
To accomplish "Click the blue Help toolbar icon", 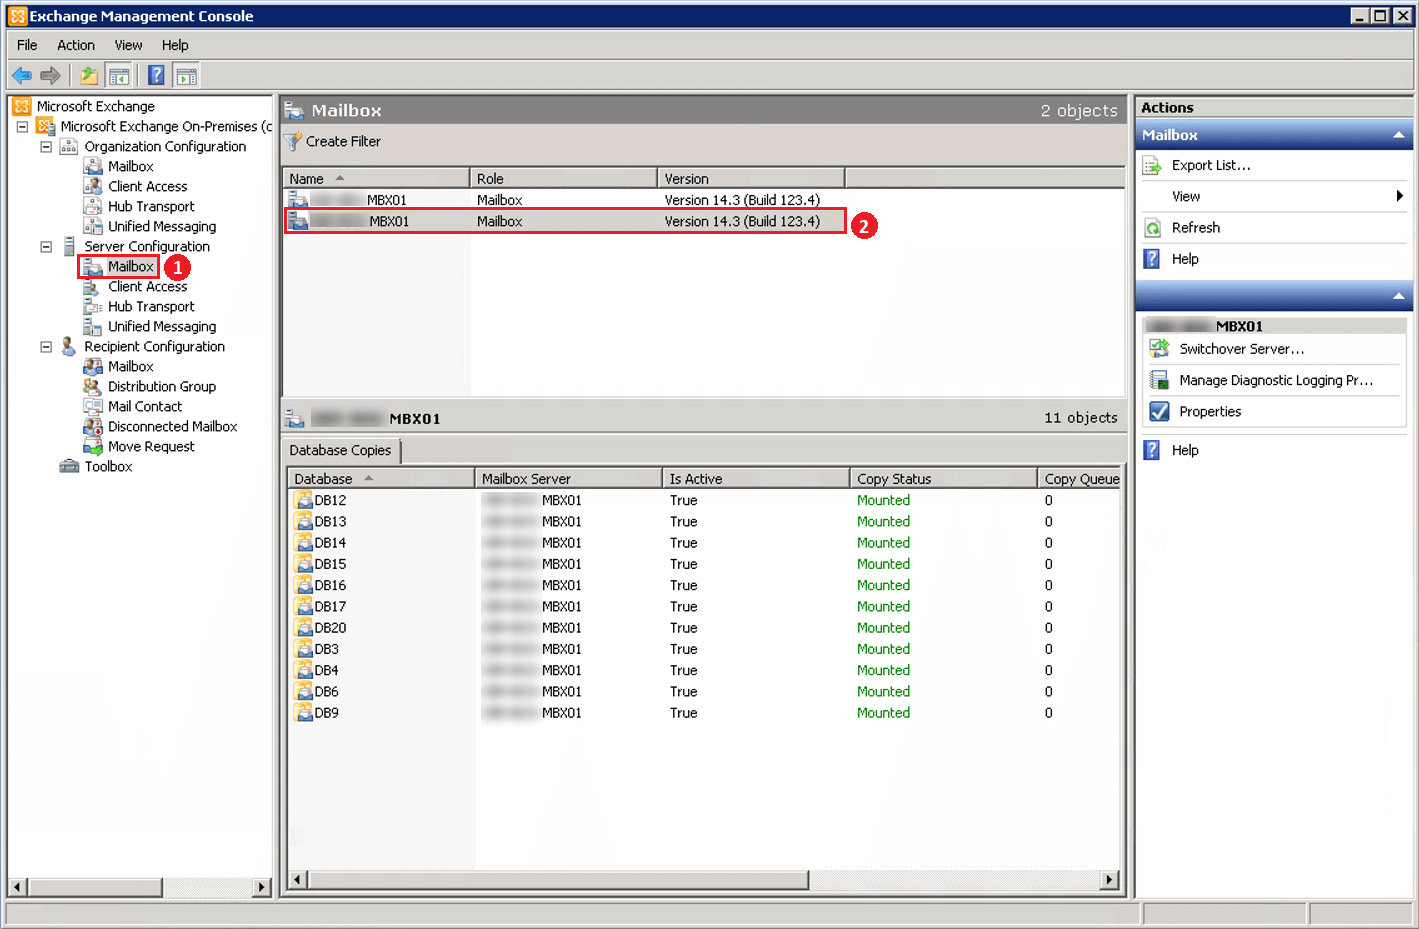I will [x=156, y=75].
